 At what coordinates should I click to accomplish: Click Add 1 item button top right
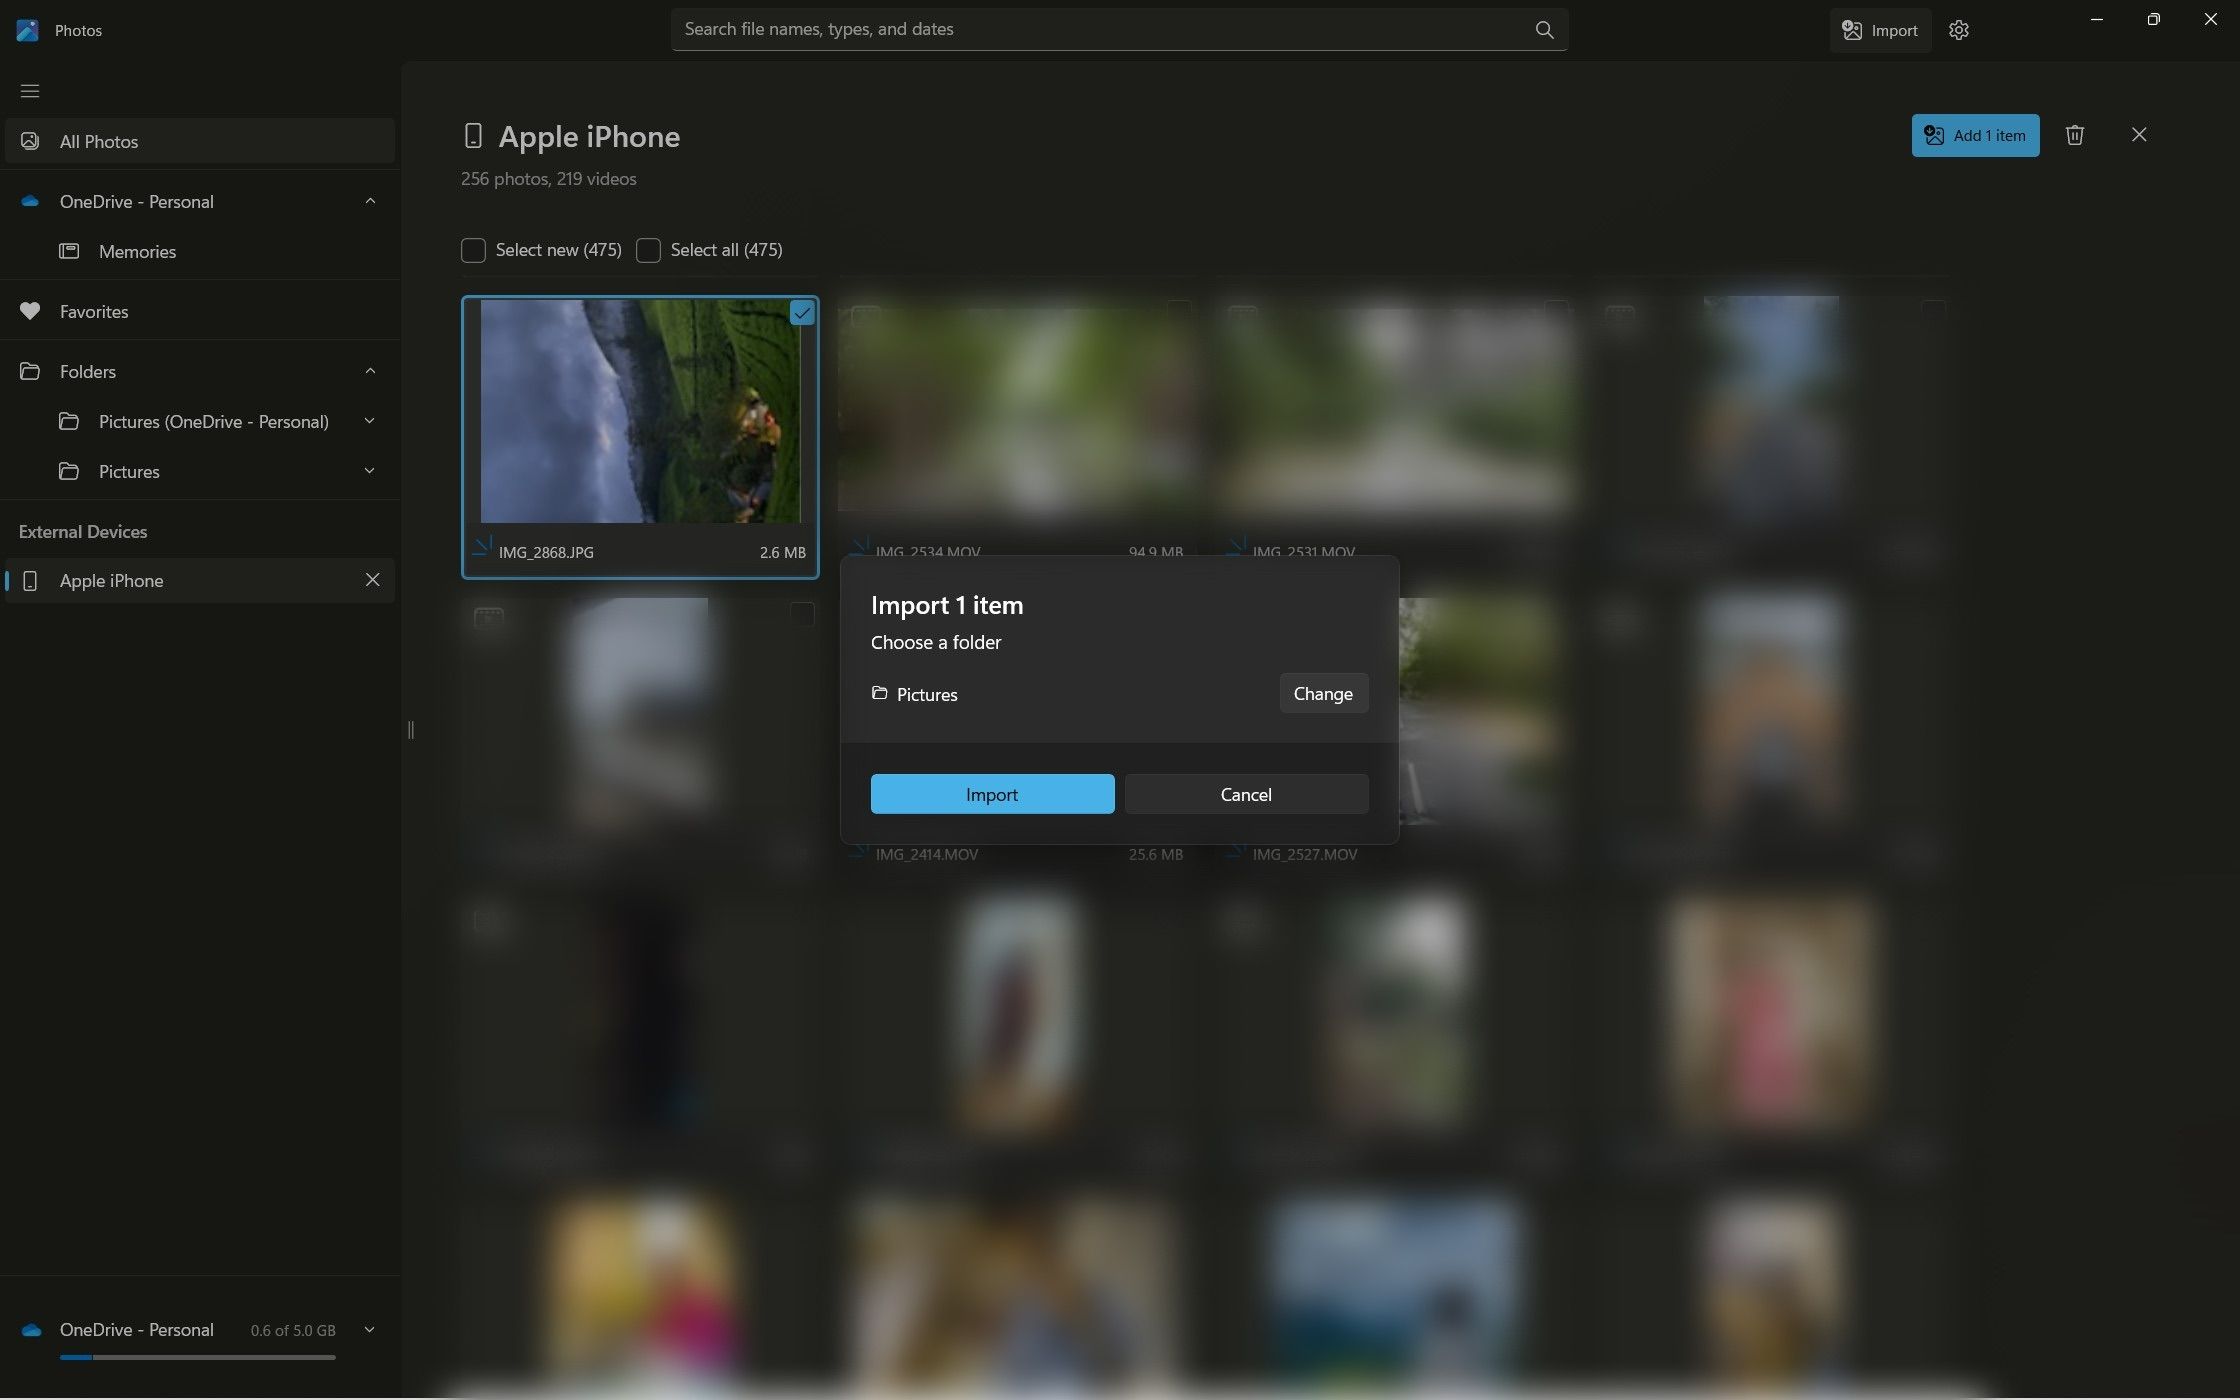[1974, 135]
